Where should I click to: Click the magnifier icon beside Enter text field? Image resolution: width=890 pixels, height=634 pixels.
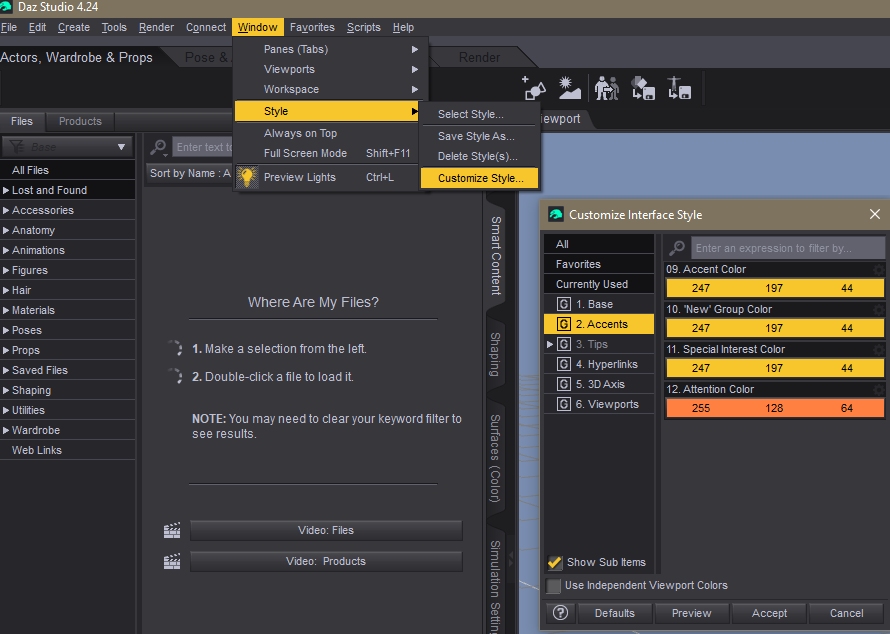tap(158, 147)
